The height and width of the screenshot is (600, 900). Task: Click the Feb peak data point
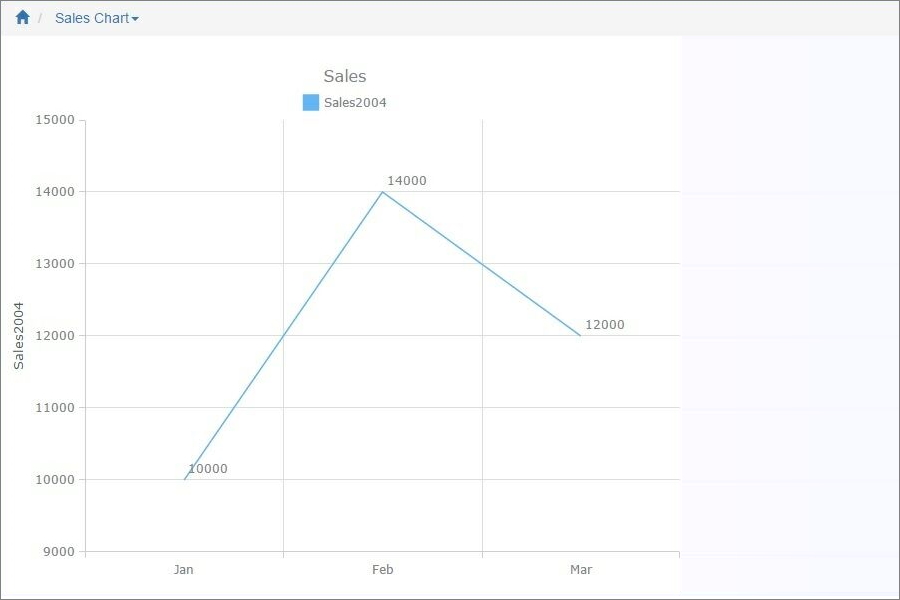[383, 192]
